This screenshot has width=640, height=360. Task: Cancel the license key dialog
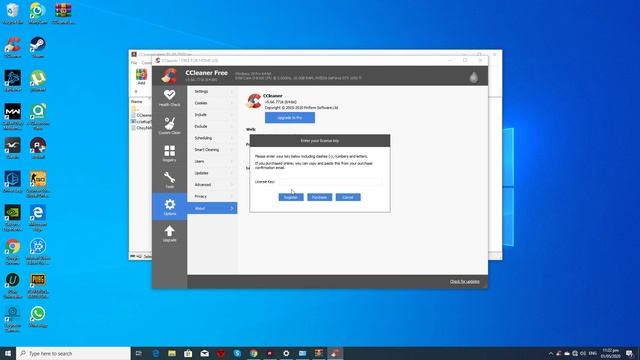(348, 197)
